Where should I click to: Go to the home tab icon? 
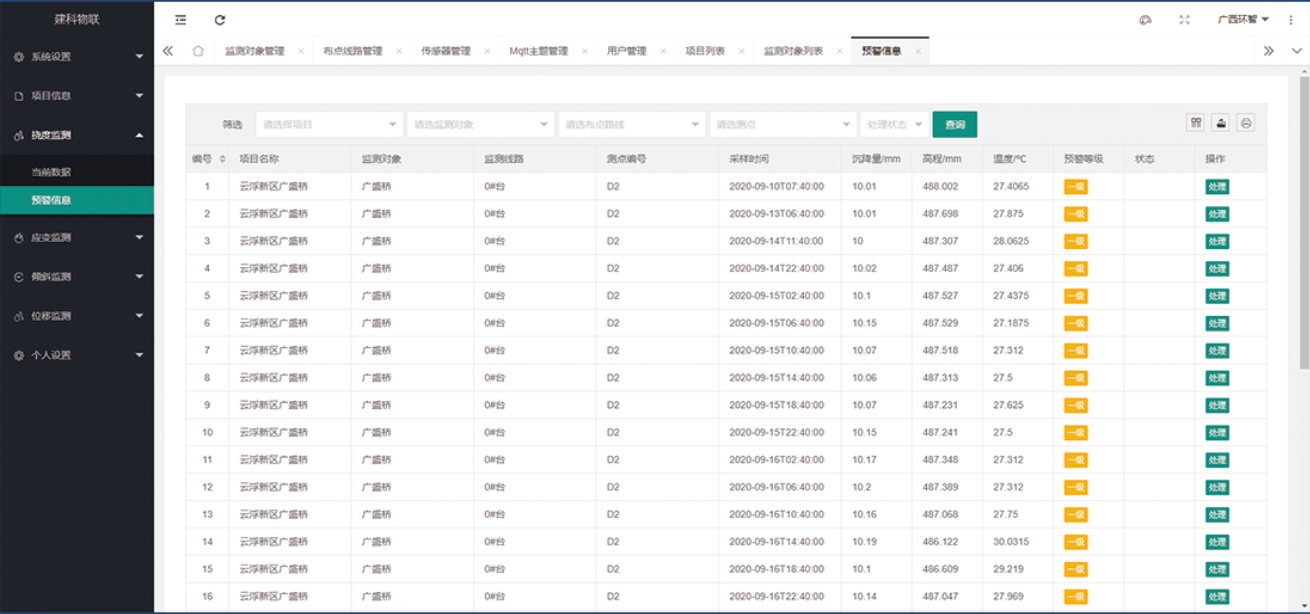[198, 51]
